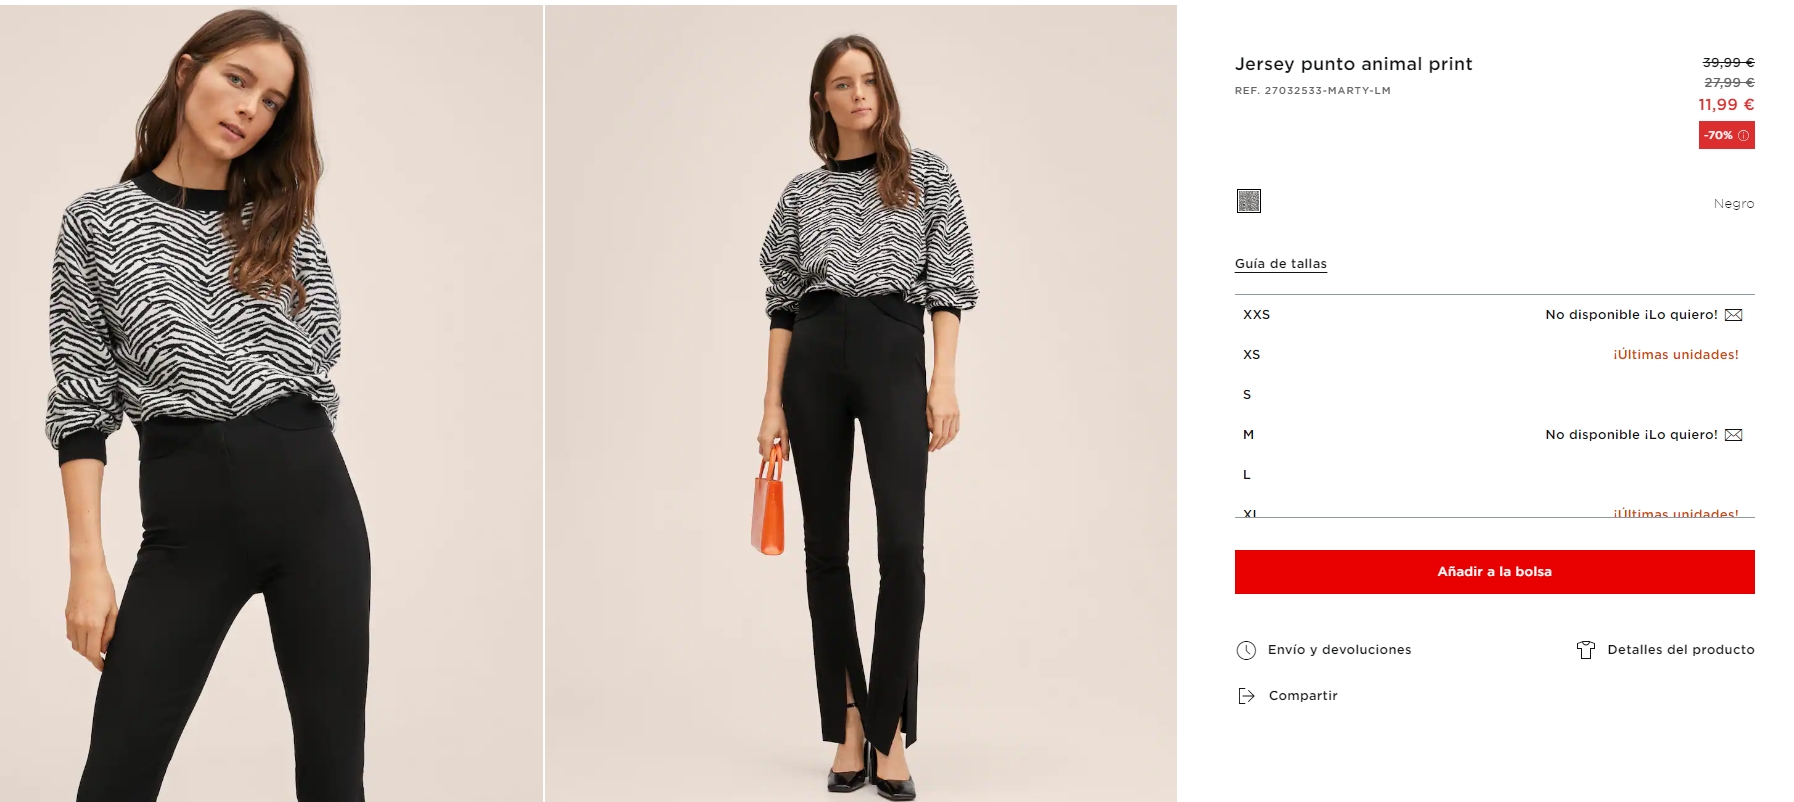Select size XS

[x=1495, y=355]
